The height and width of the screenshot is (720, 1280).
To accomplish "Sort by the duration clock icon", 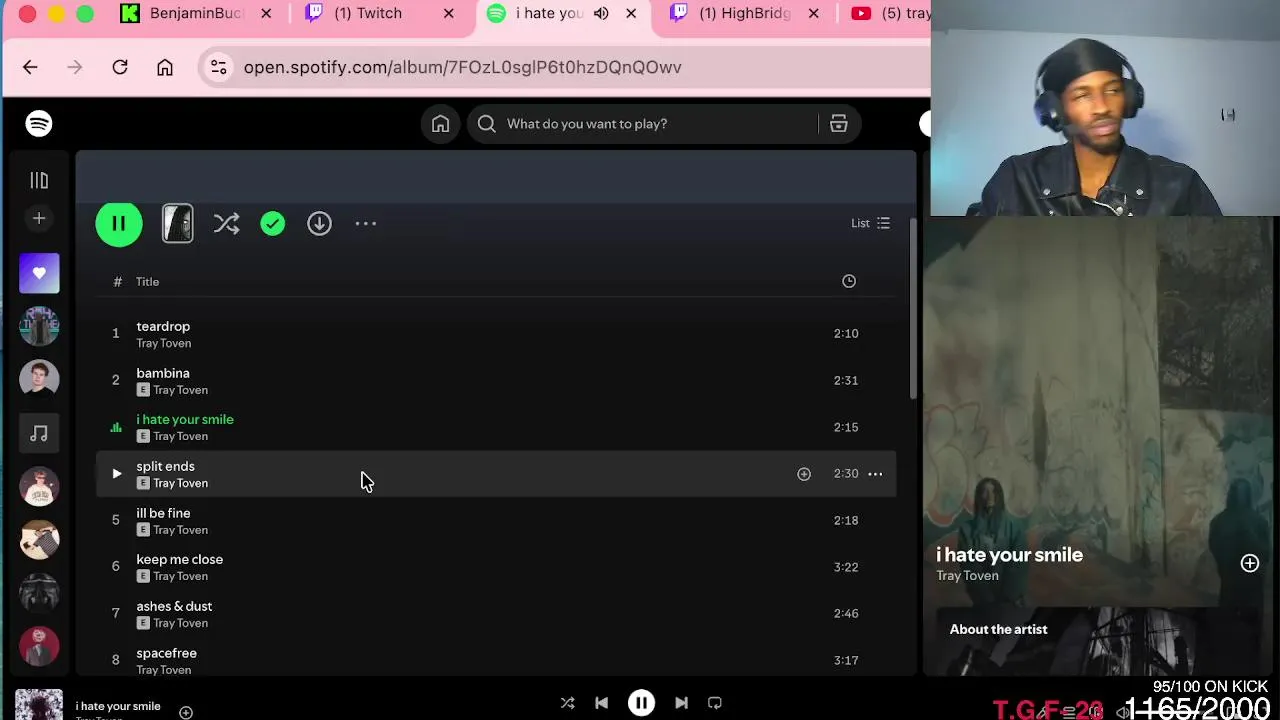I will pyautogui.click(x=848, y=281).
